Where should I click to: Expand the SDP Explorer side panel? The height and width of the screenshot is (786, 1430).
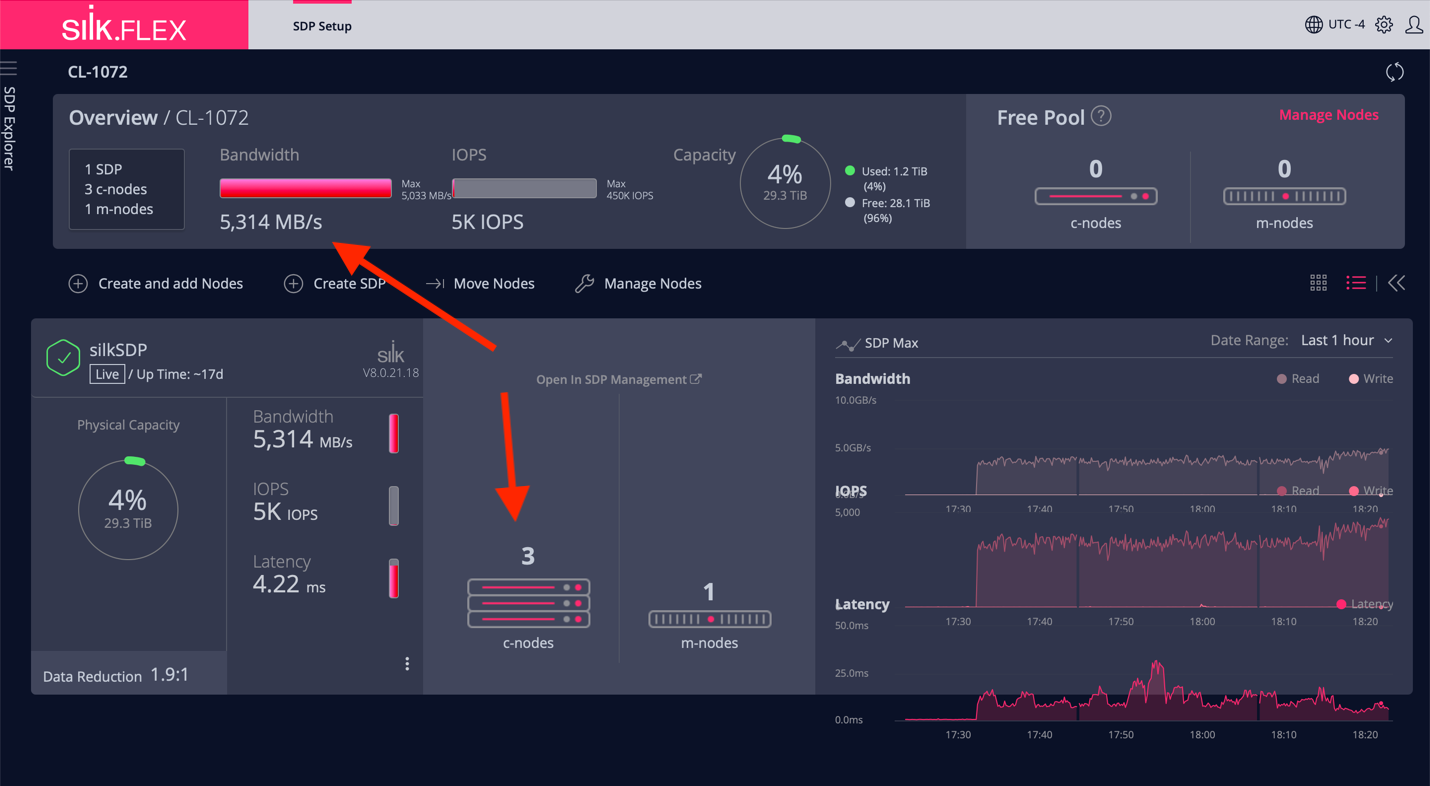click(9, 128)
